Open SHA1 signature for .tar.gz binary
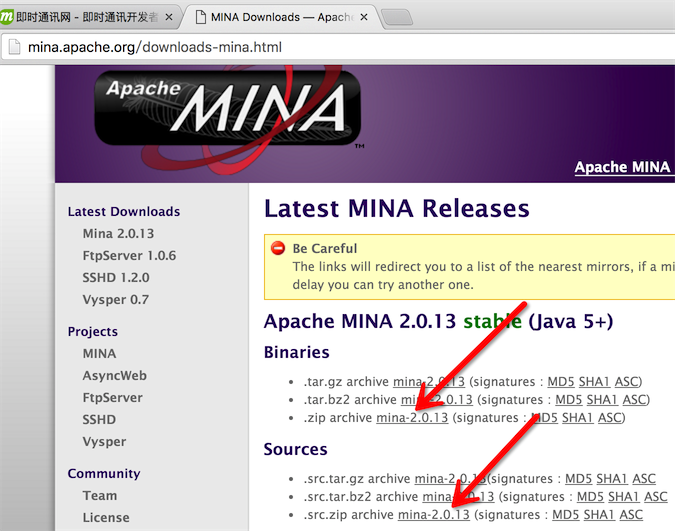The image size is (675, 531). pyautogui.click(x=594, y=382)
